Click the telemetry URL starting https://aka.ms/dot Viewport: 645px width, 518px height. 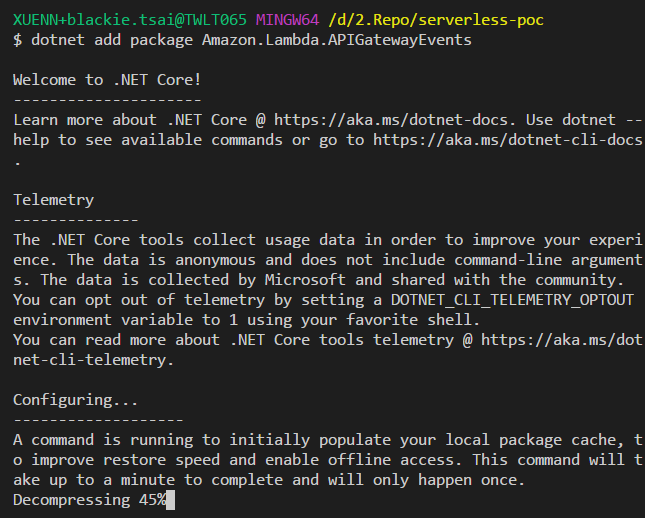pyautogui.click(x=562, y=339)
